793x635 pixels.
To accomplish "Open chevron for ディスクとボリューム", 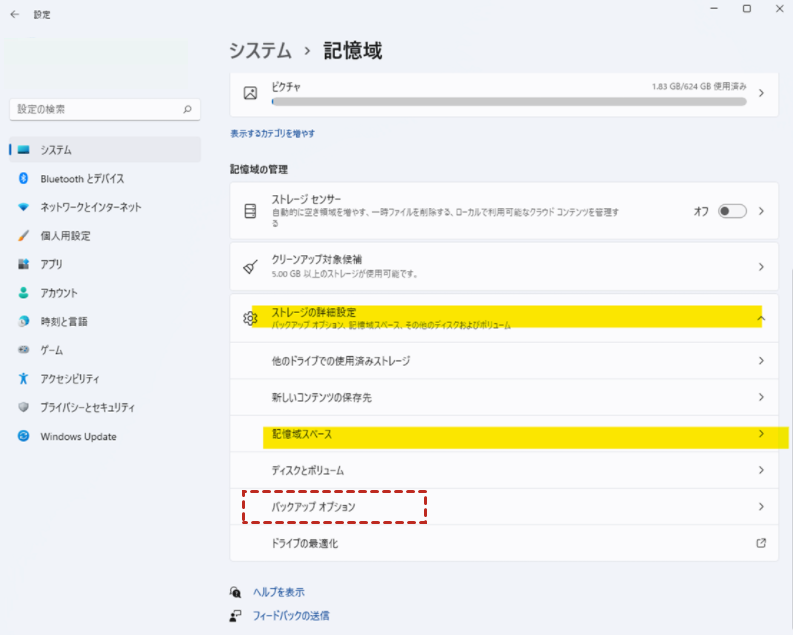I will 761,470.
